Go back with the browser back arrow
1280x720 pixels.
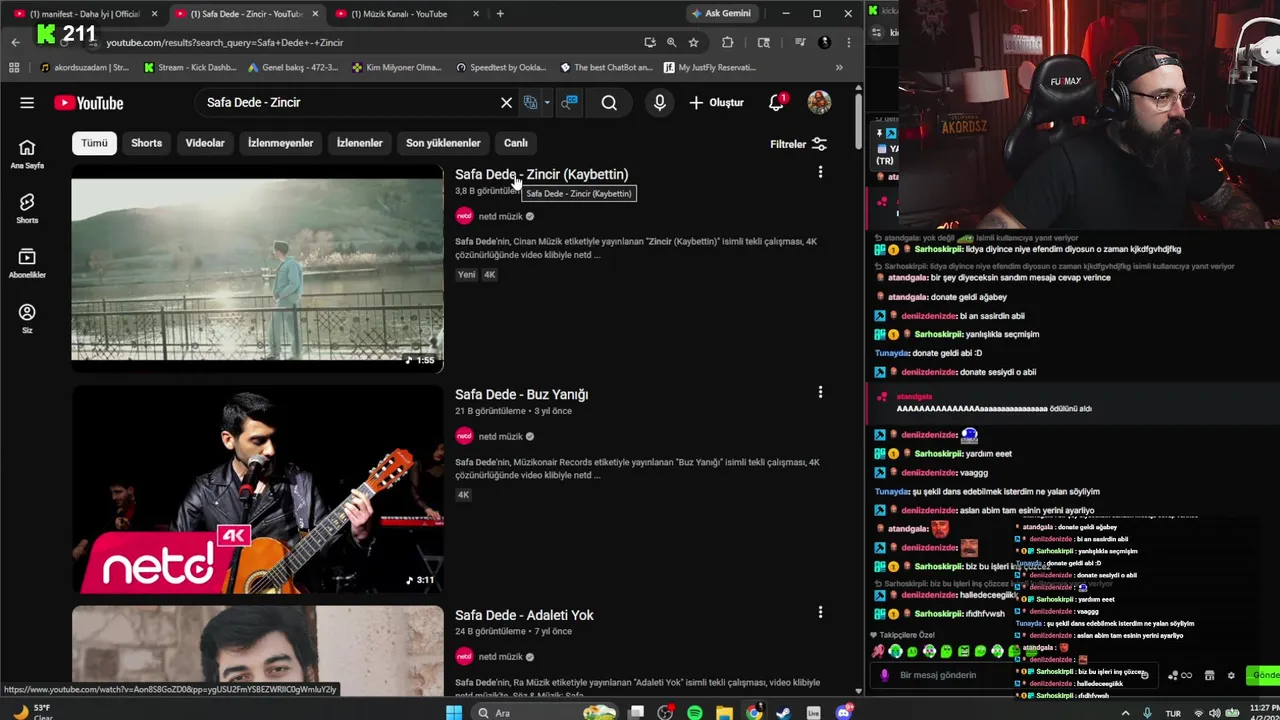click(15, 42)
